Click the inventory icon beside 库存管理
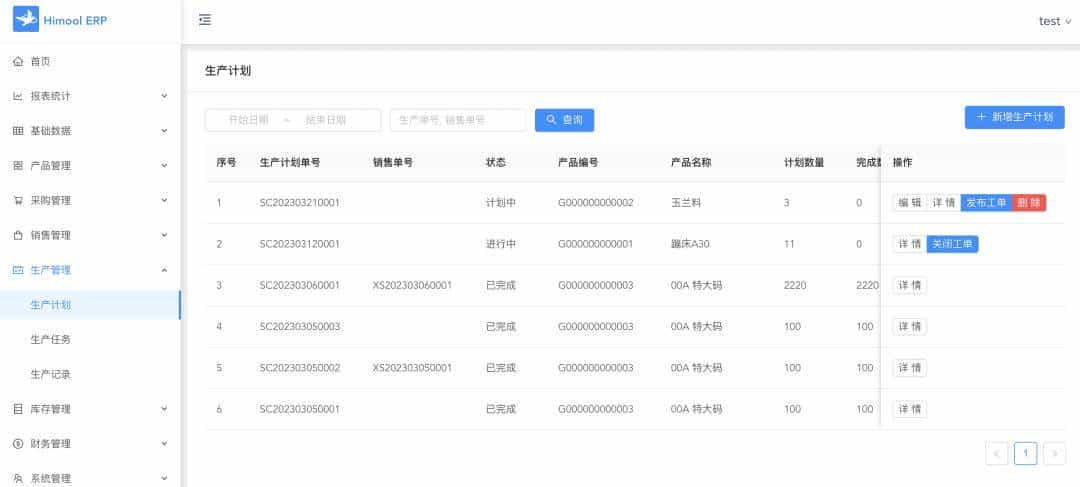This screenshot has height=487, width=1080. [x=18, y=409]
